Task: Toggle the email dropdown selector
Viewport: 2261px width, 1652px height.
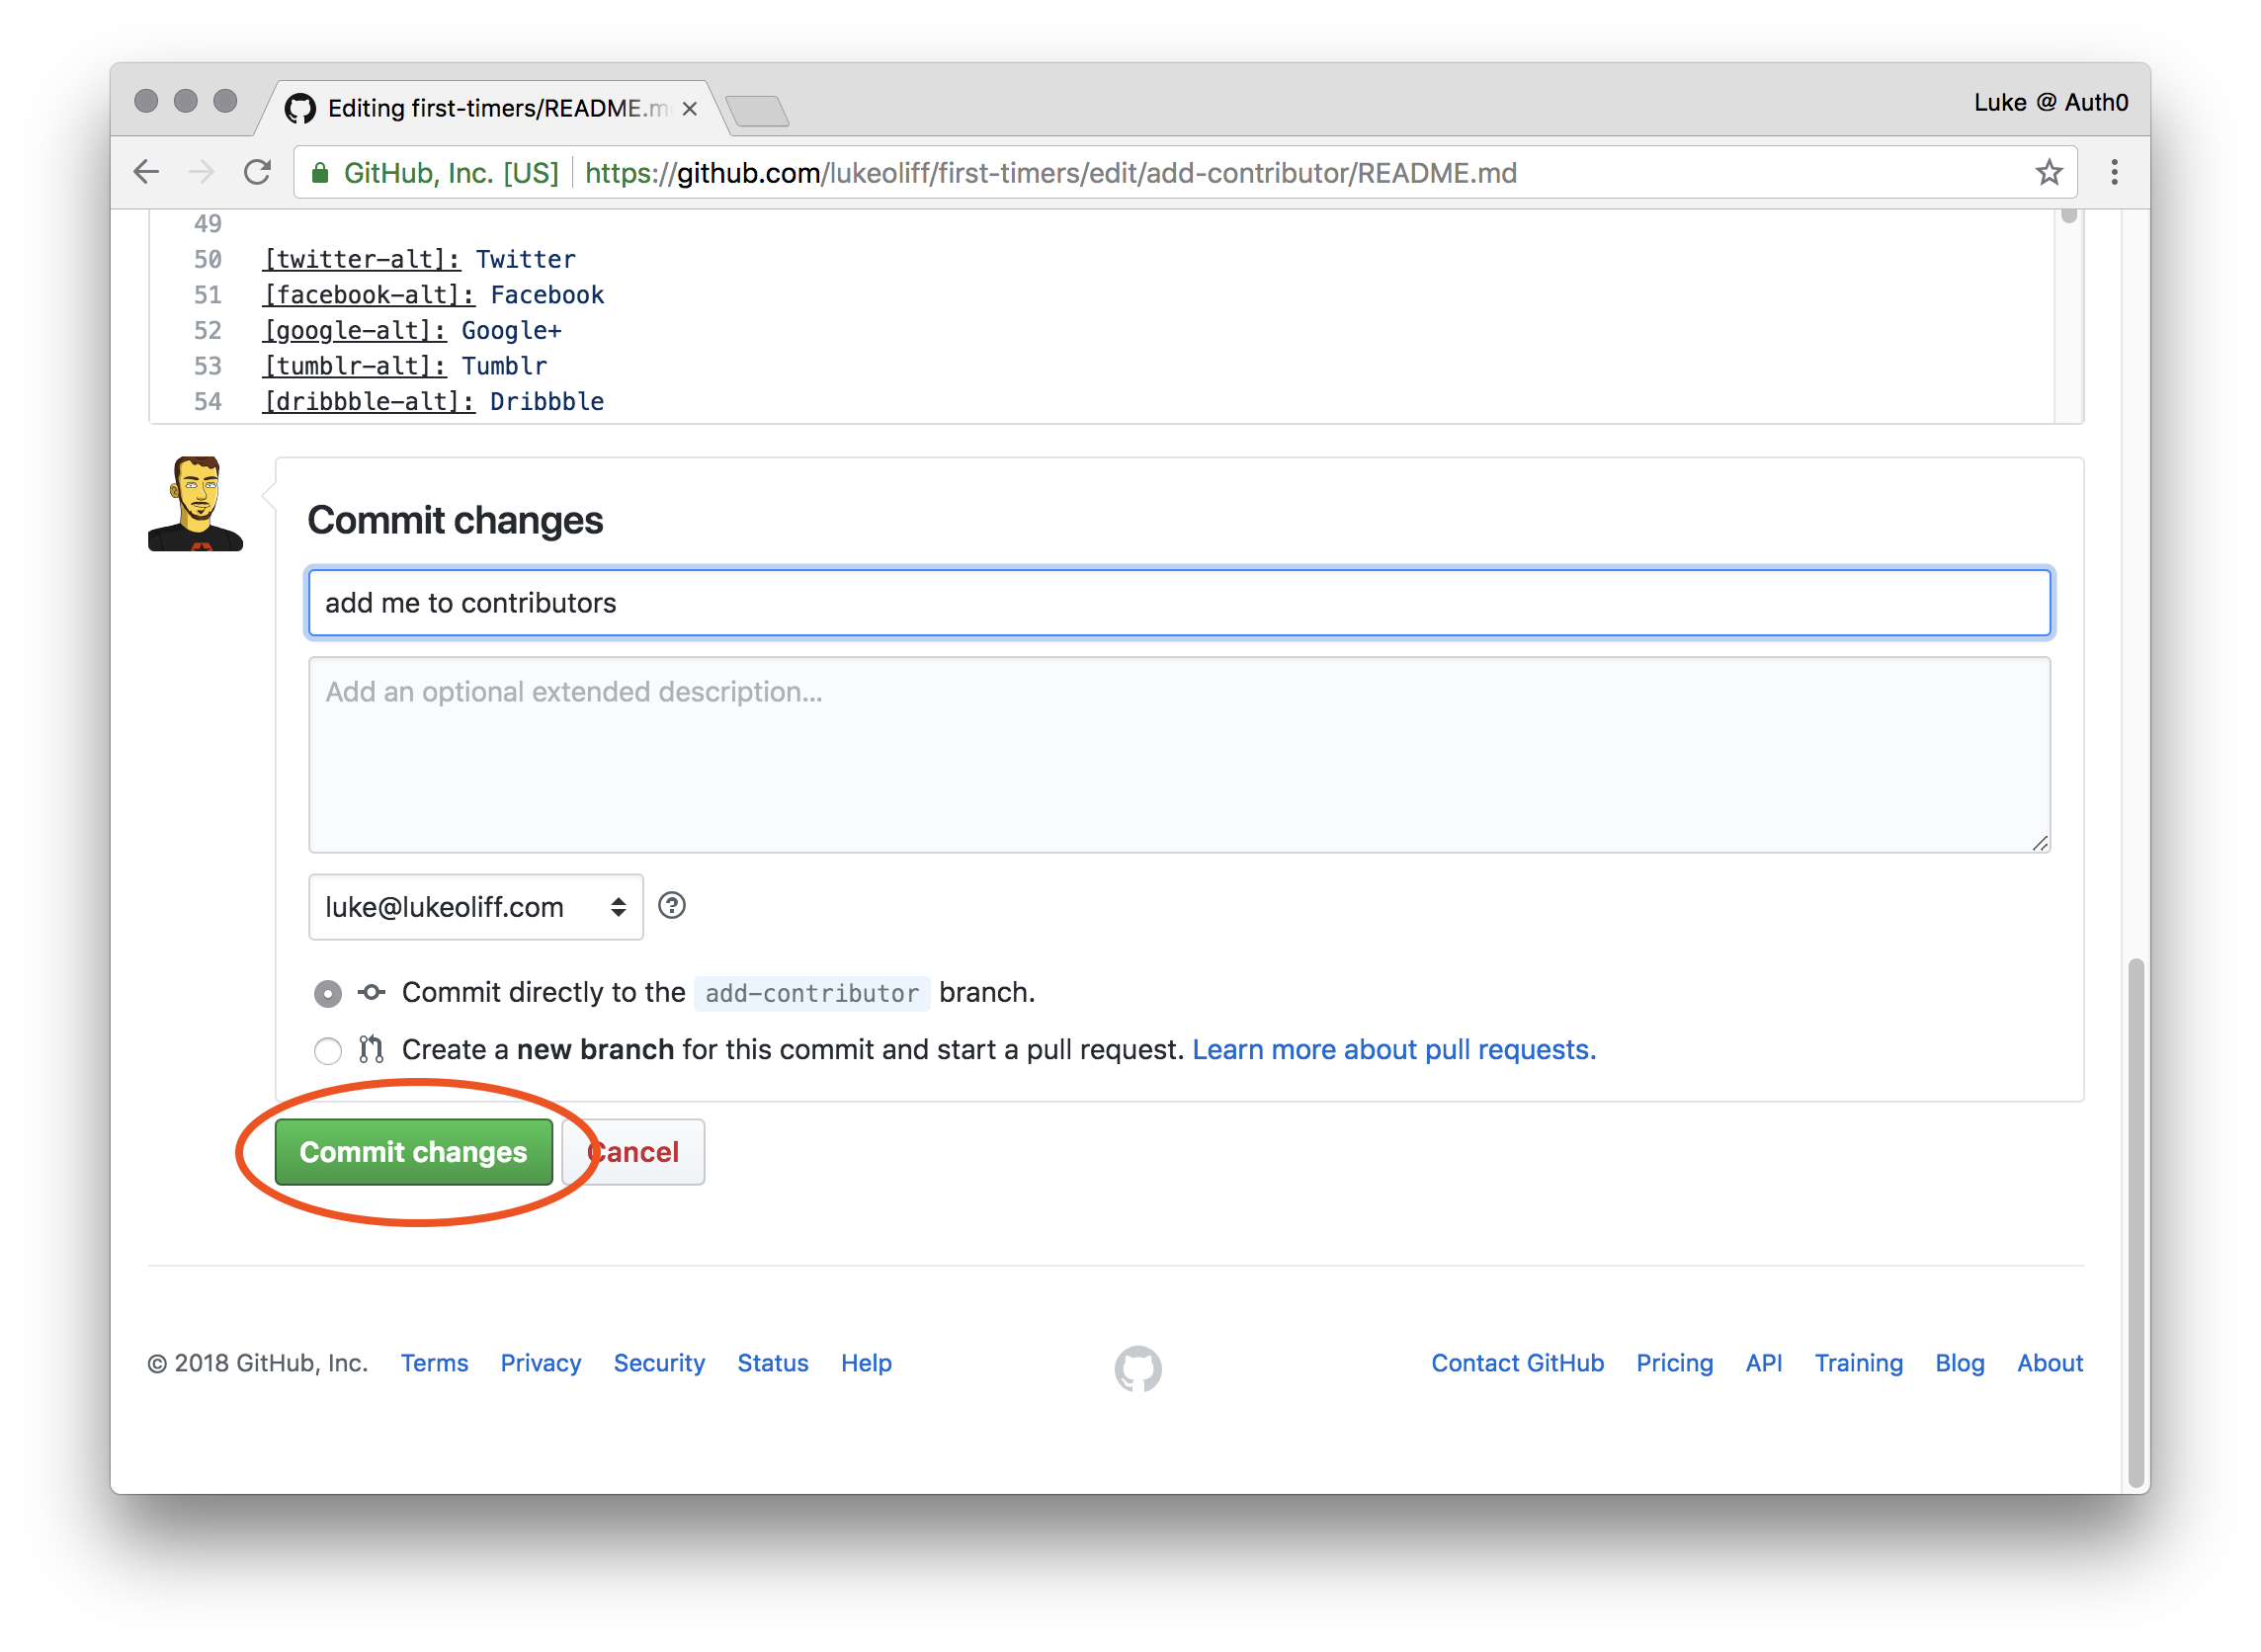Action: click(472, 906)
